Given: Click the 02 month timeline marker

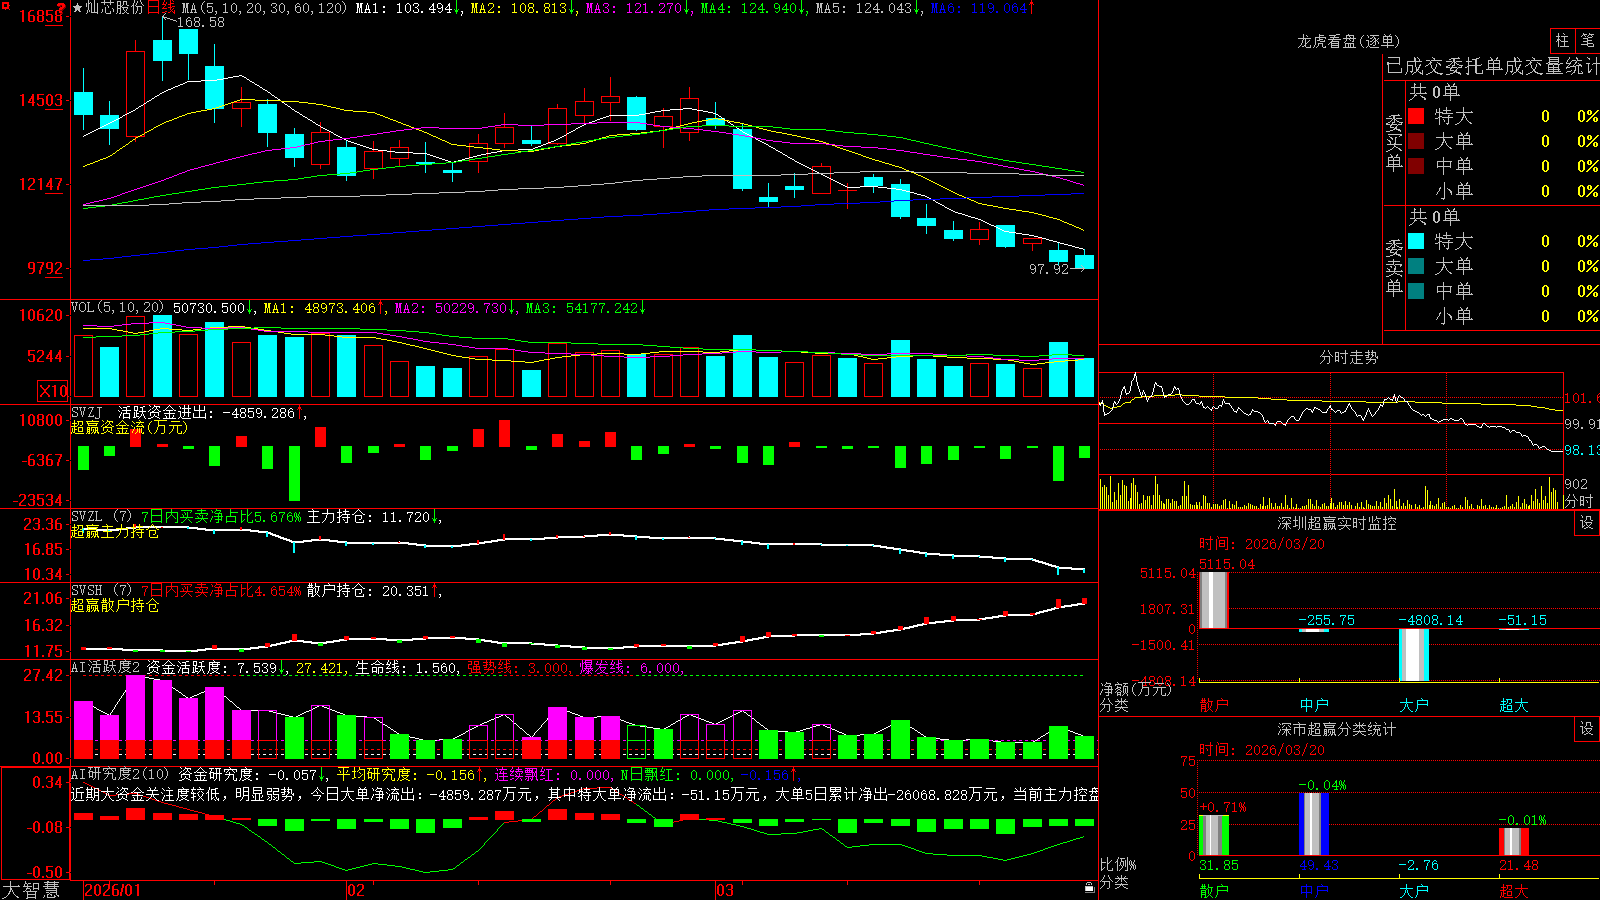Looking at the screenshot, I should coord(356,890).
